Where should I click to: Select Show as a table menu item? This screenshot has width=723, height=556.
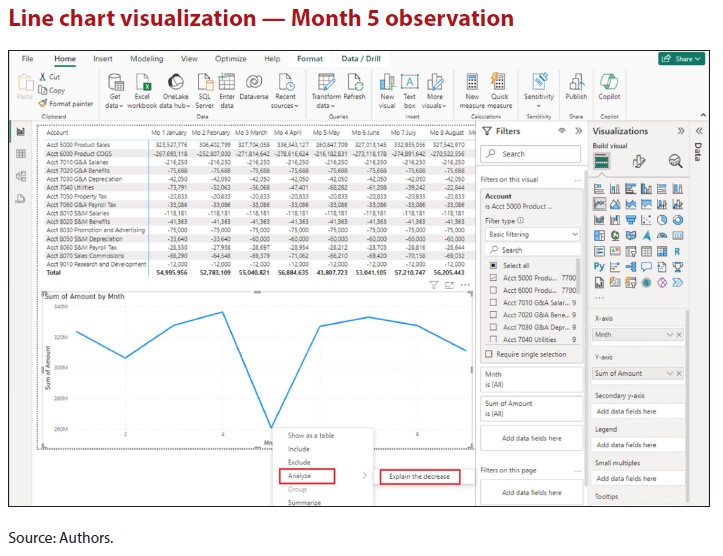[311, 436]
